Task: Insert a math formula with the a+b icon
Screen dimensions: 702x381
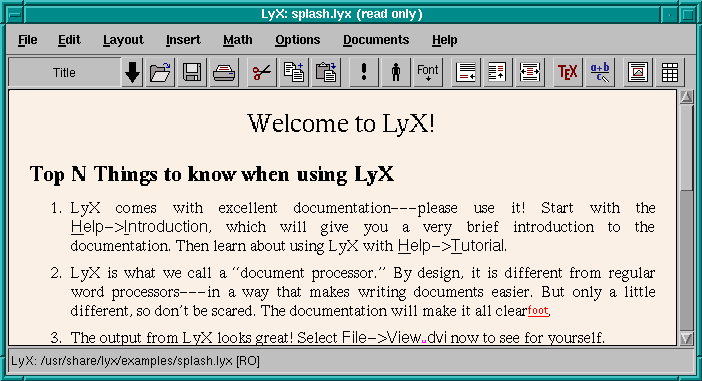Action: [600, 72]
